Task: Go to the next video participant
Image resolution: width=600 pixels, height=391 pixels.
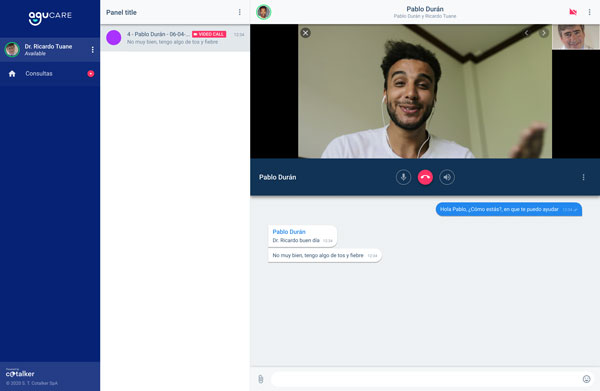Action: coord(543,33)
